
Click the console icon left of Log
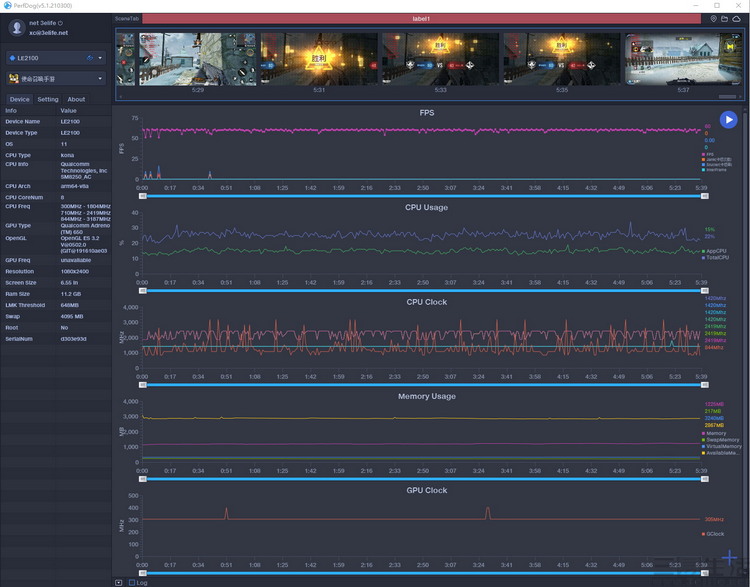(x=119, y=582)
